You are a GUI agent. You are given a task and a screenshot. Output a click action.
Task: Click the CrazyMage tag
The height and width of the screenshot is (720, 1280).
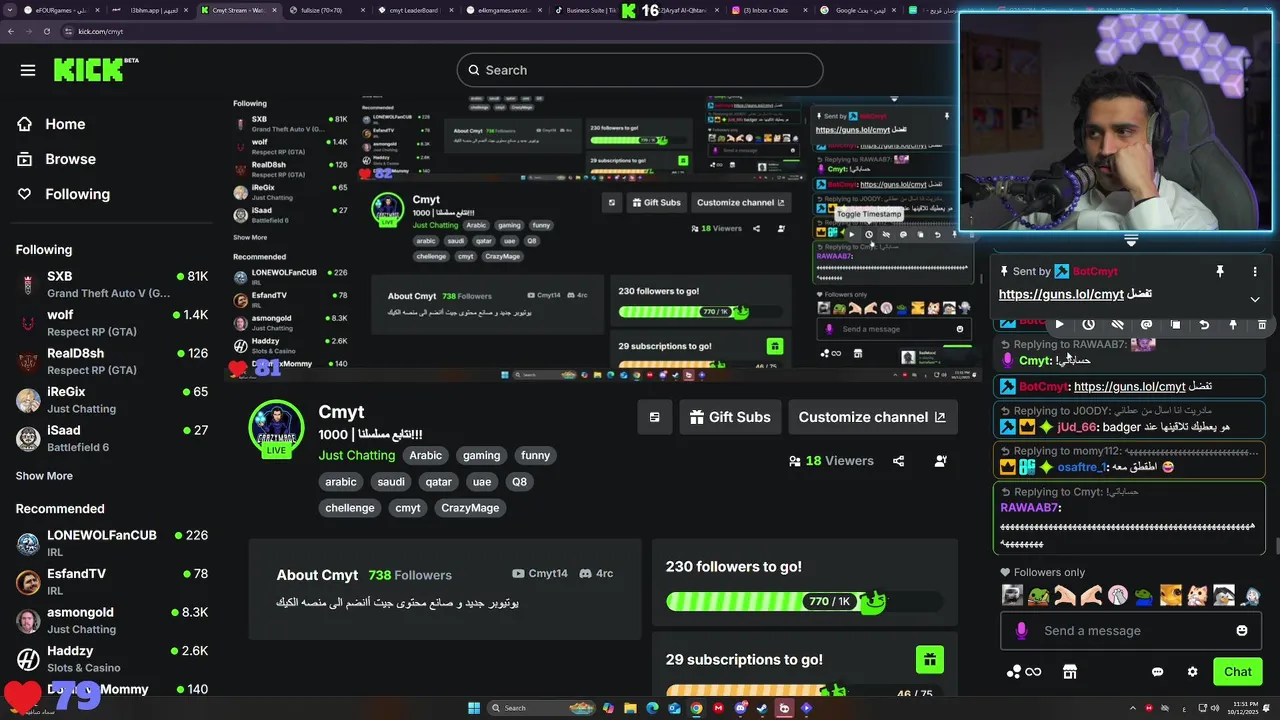coord(470,508)
